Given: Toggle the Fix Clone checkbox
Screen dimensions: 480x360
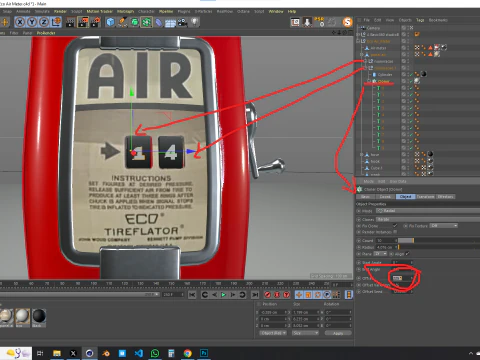Looking at the screenshot, I should (x=395, y=226).
